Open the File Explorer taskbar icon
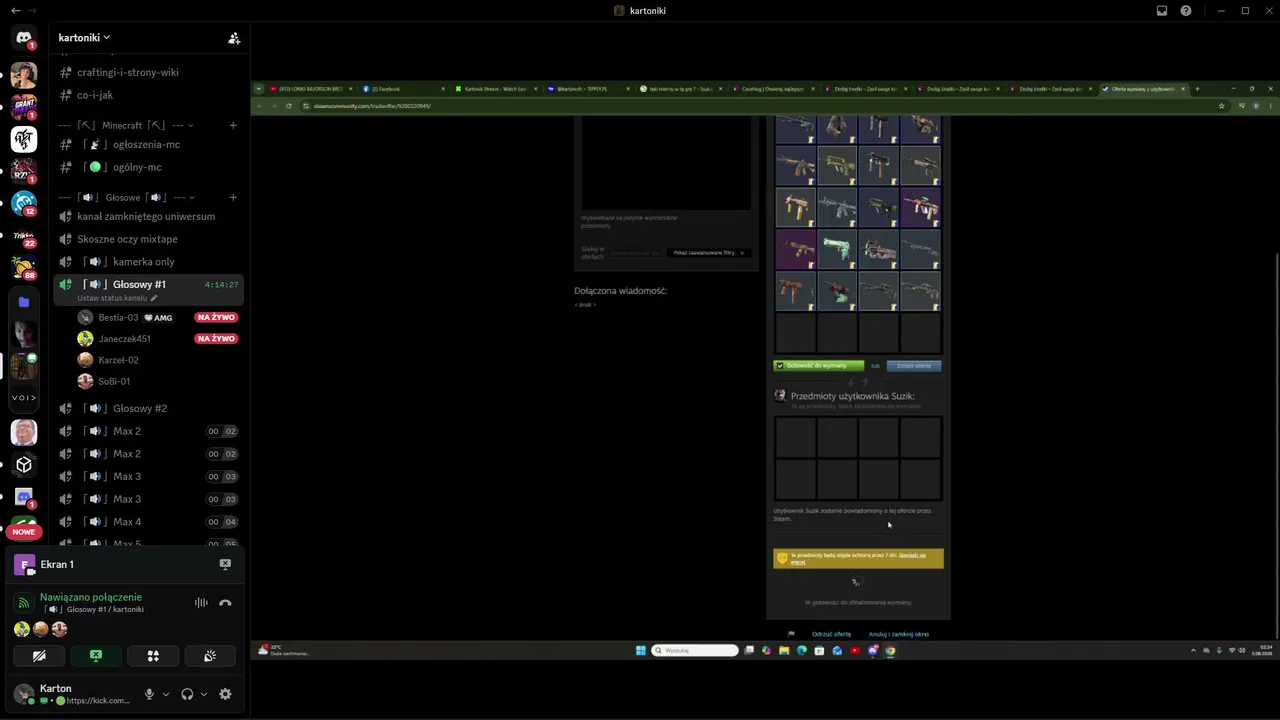The height and width of the screenshot is (720, 1280). tap(784, 650)
